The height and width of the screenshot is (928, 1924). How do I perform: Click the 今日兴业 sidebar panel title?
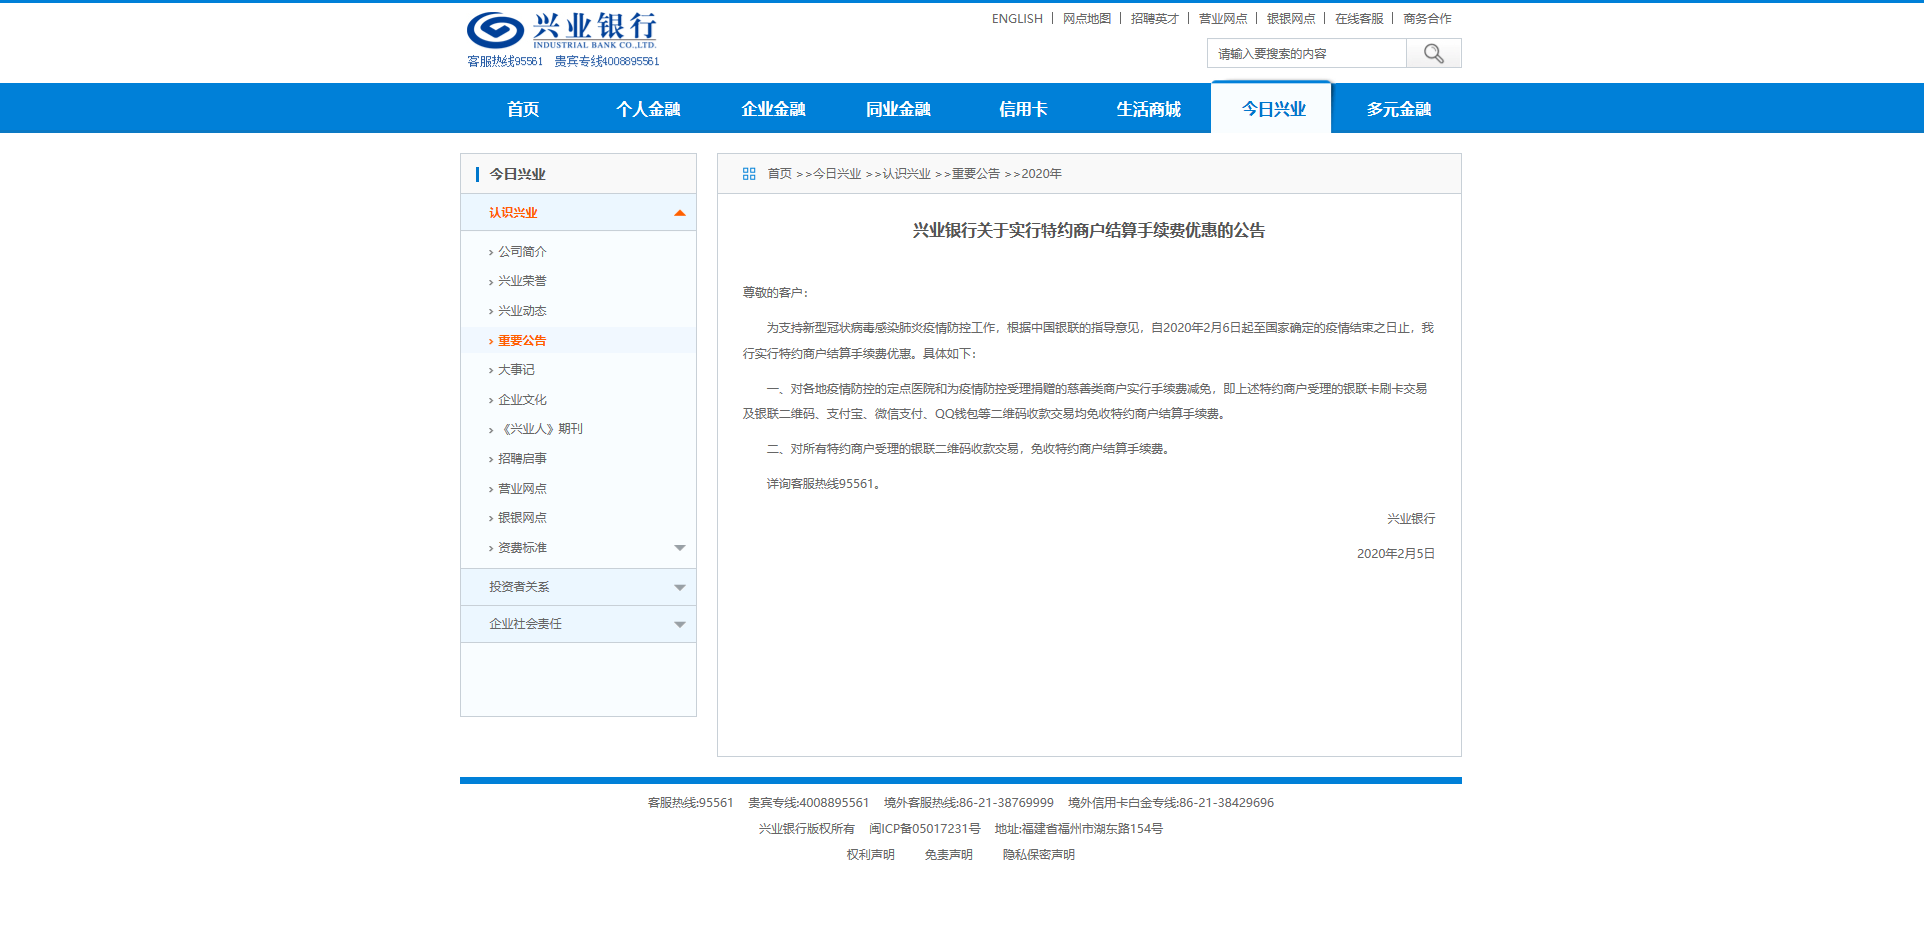pyautogui.click(x=517, y=174)
